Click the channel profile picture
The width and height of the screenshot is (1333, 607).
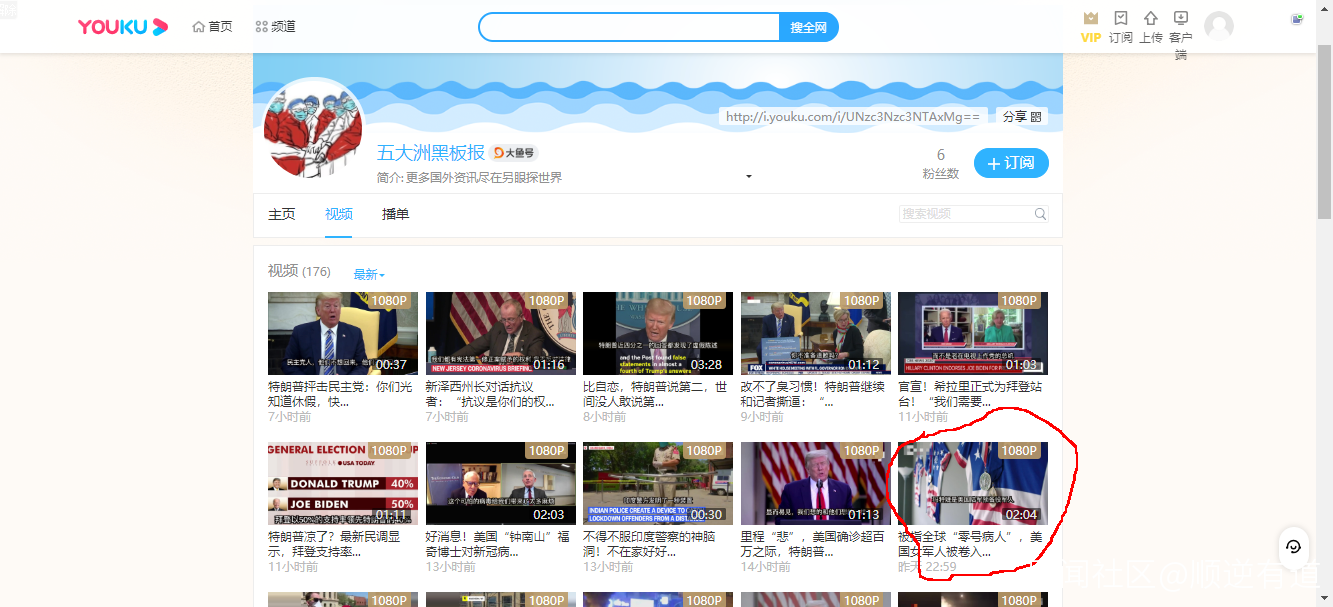[313, 128]
